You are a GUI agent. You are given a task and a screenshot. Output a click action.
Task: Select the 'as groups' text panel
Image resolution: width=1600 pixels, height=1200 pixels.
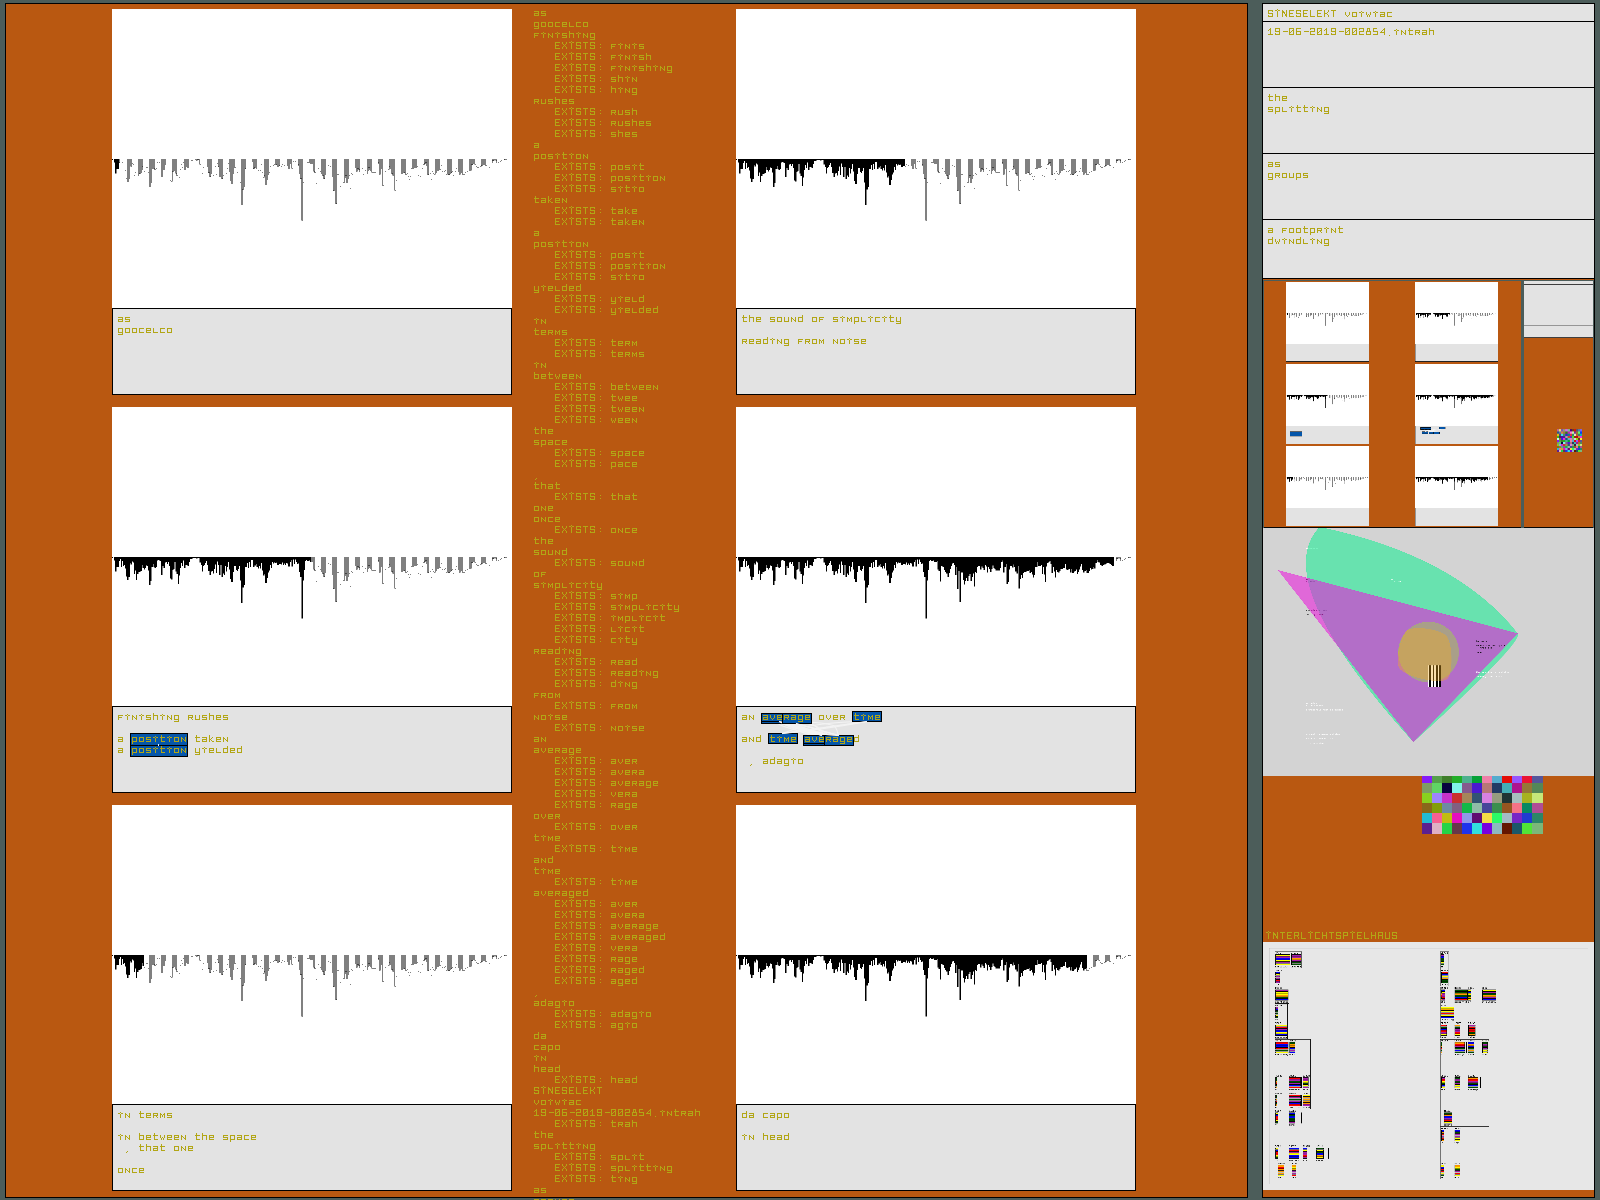pyautogui.click(x=1427, y=186)
